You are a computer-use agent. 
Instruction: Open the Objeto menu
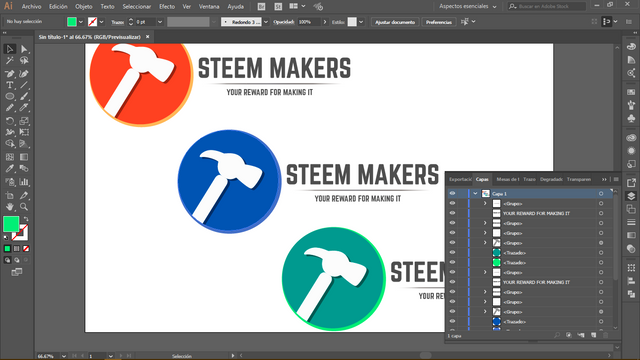click(x=84, y=7)
